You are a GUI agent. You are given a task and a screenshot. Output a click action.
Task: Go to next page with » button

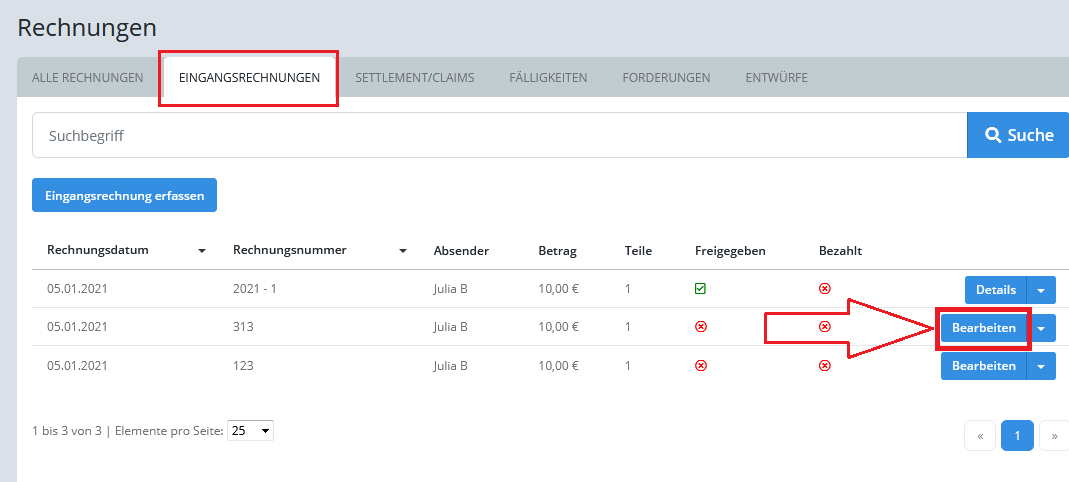click(x=1054, y=436)
